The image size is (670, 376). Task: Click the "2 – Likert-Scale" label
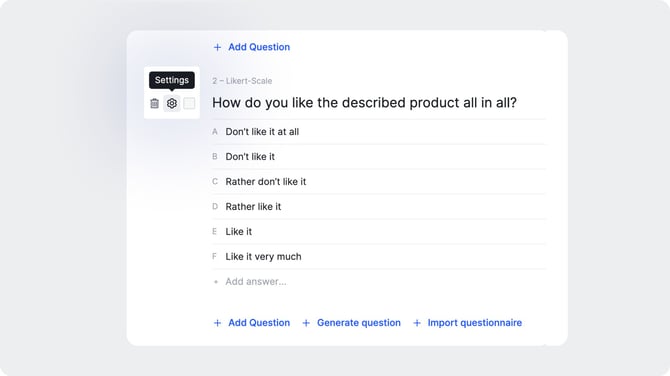click(242, 81)
